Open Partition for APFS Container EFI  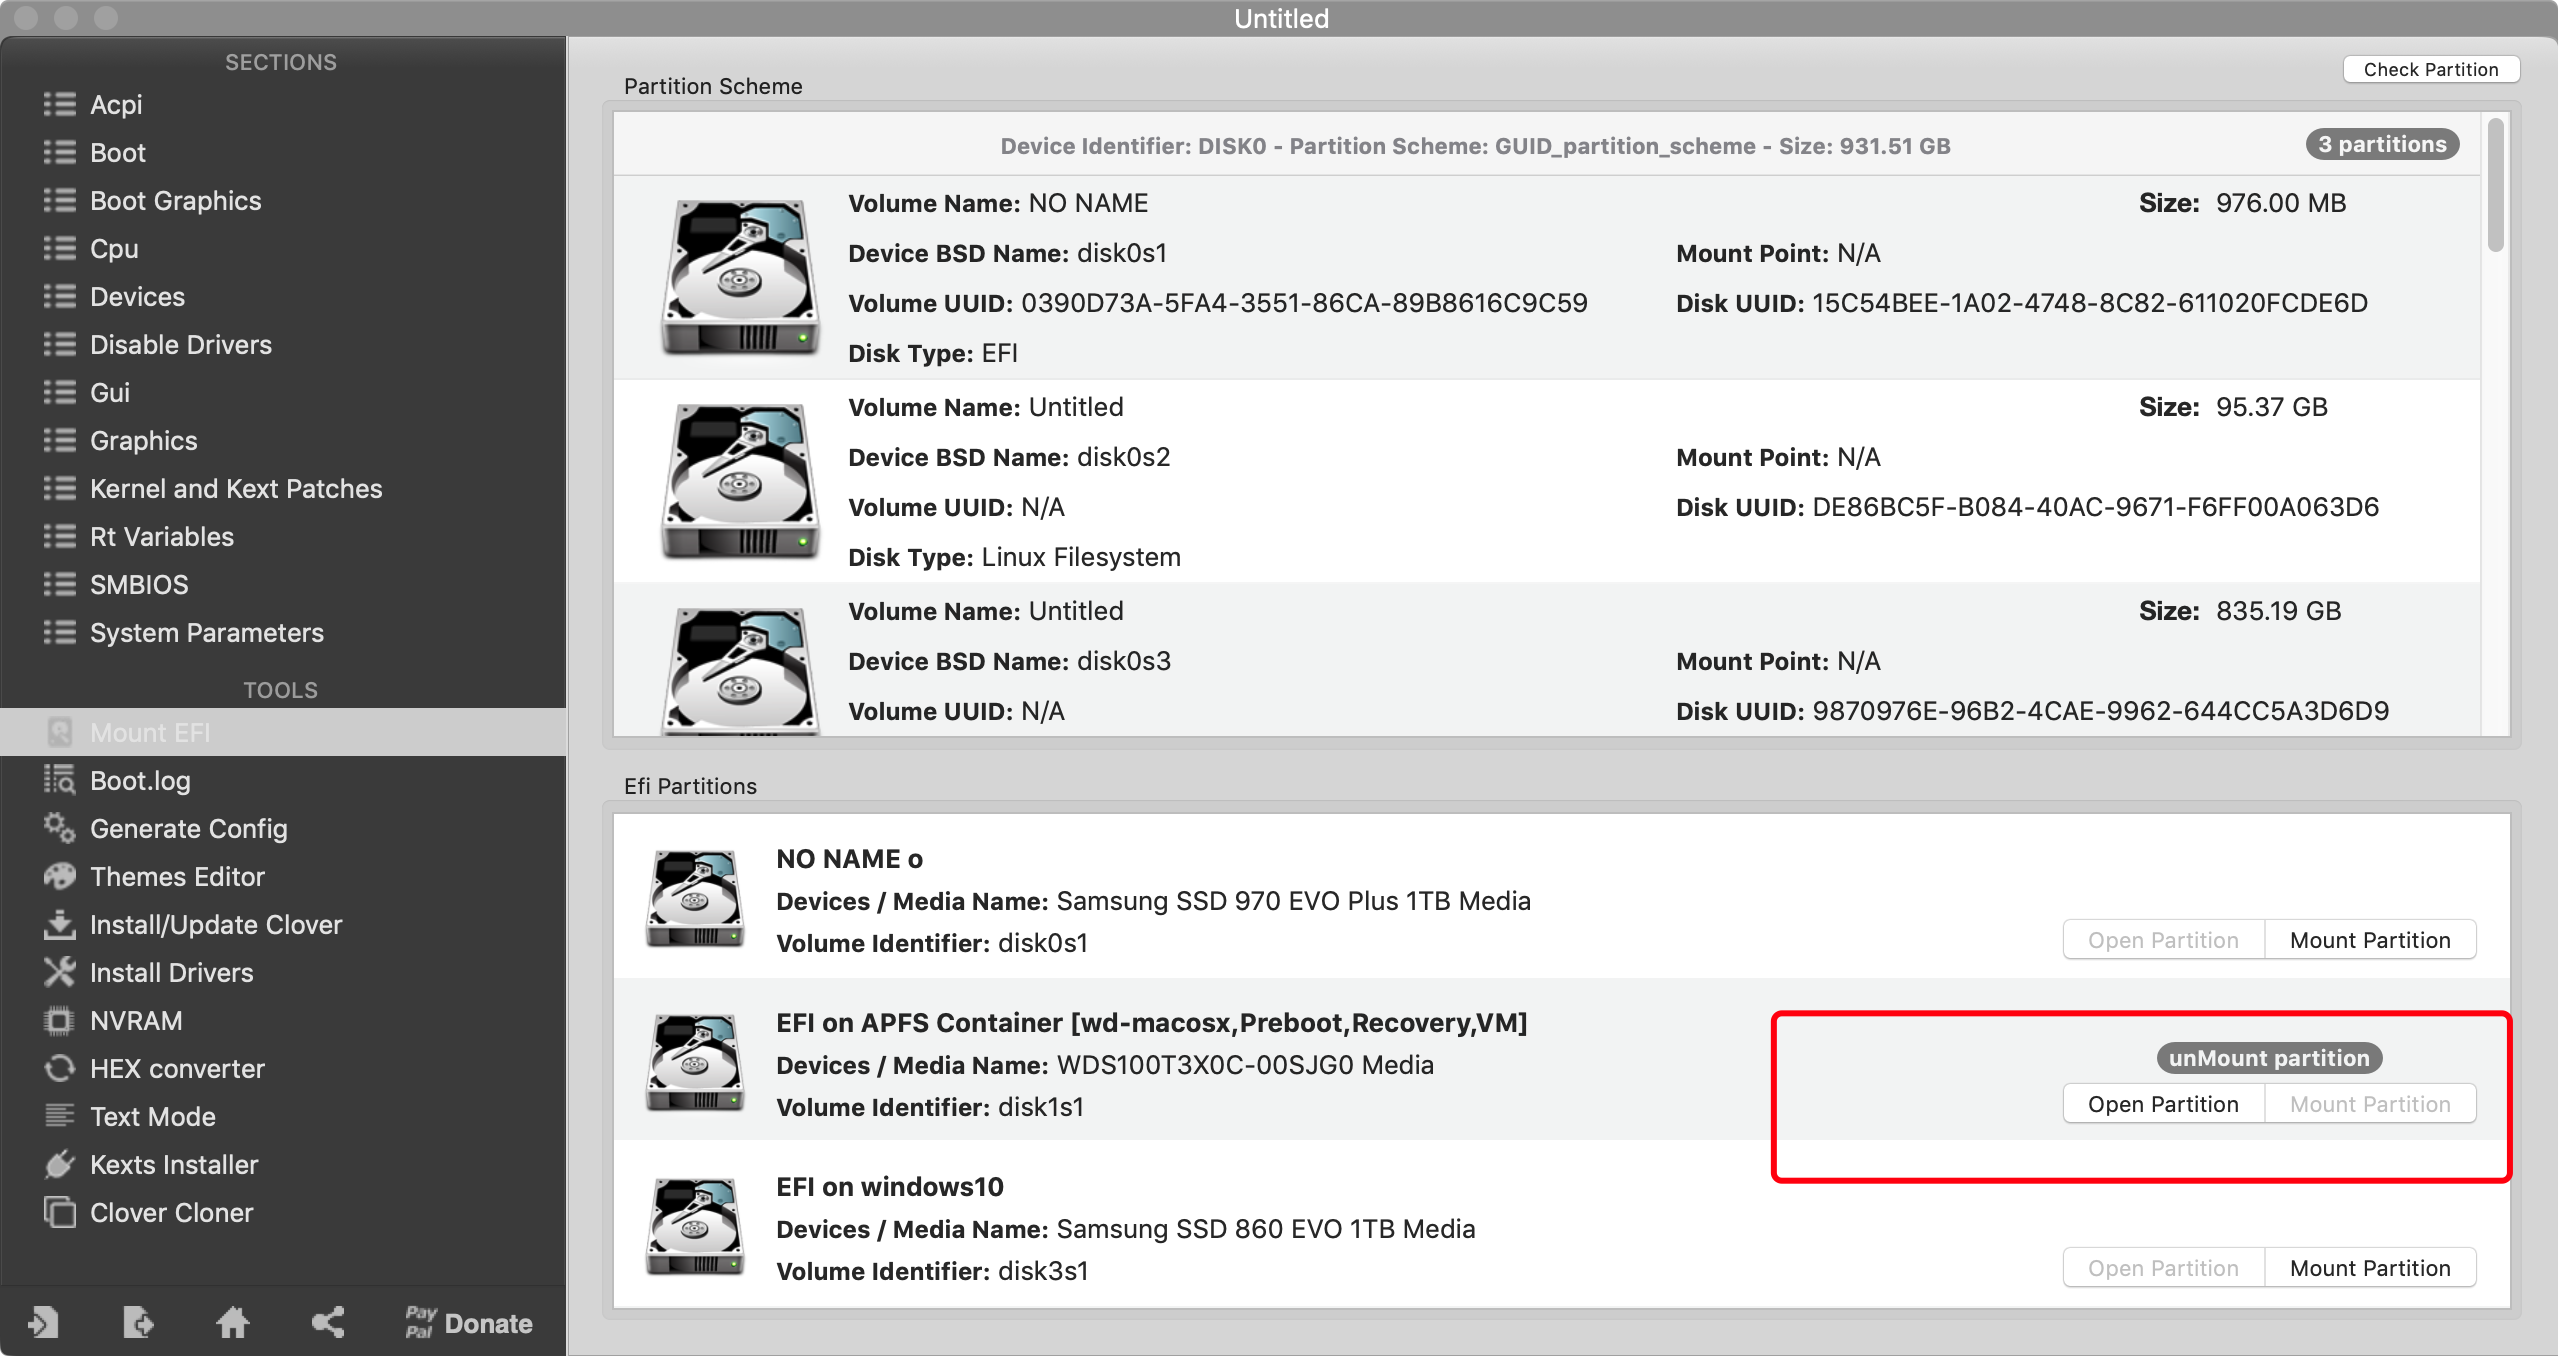[2162, 1104]
